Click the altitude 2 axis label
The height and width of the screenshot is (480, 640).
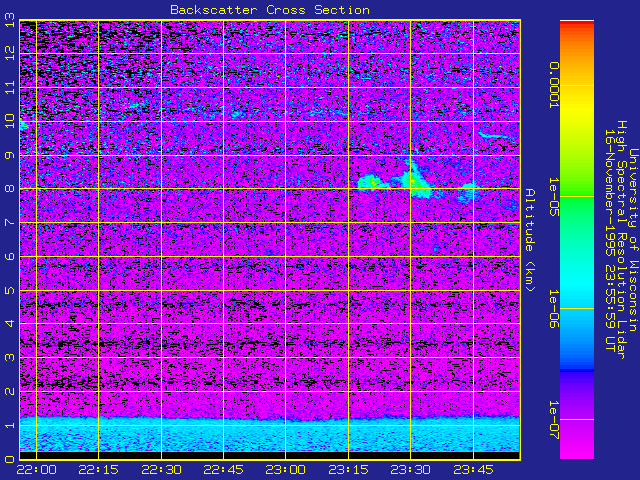click(x=10, y=391)
